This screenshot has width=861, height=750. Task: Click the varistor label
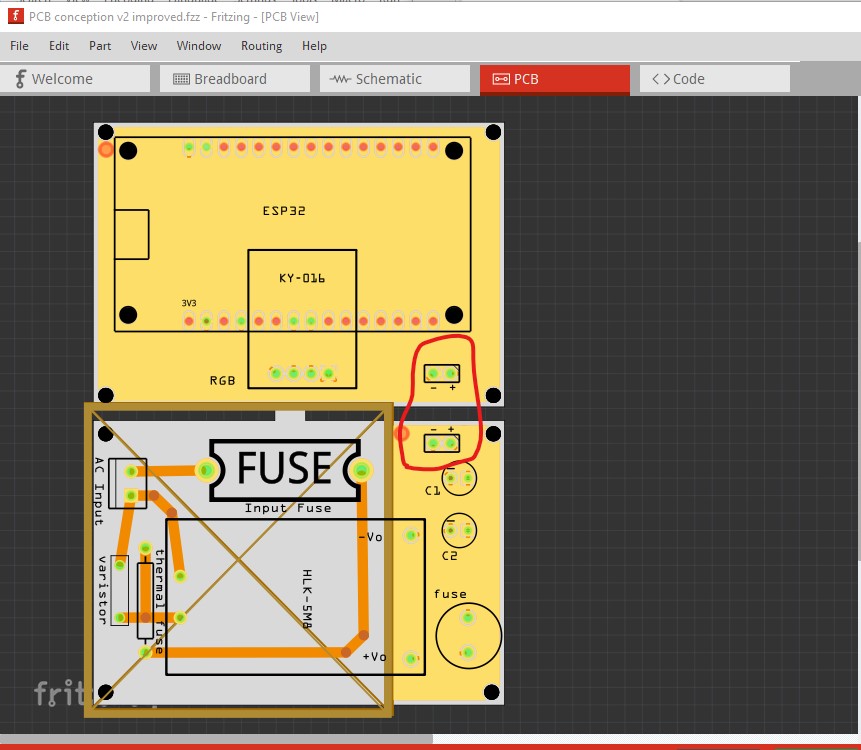point(102,590)
